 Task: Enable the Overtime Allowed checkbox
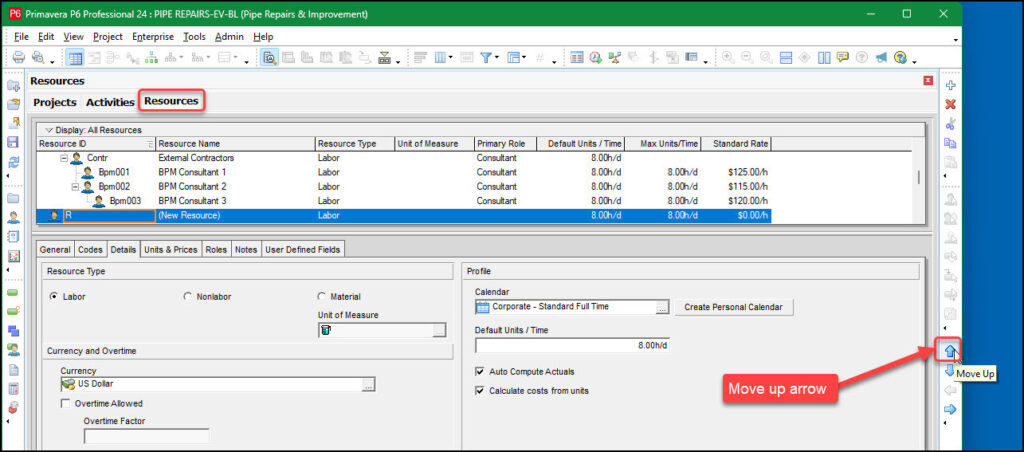65,404
